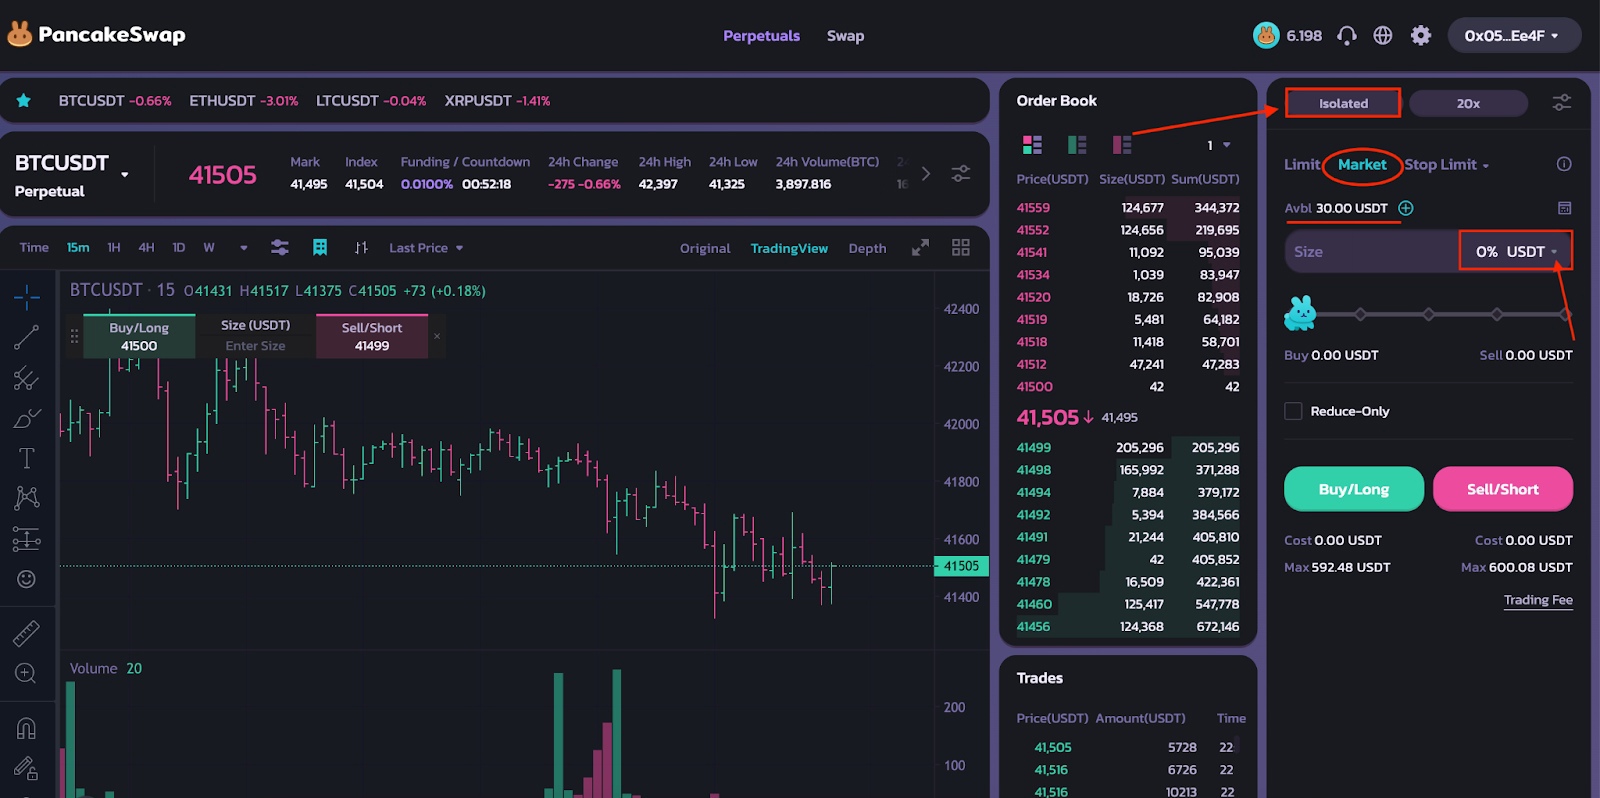Select the Limit order tab
1600x798 pixels.
pyautogui.click(x=1302, y=165)
